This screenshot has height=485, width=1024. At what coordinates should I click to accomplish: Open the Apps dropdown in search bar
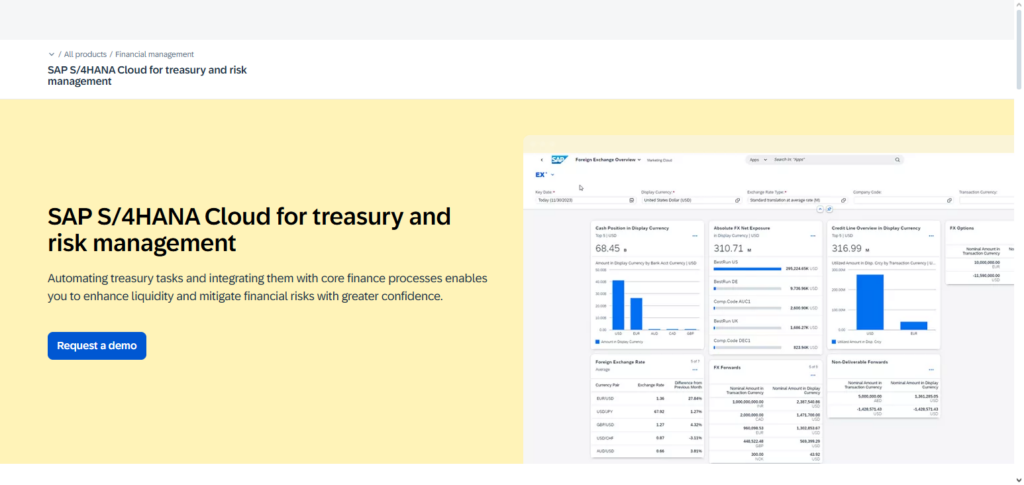pos(758,159)
